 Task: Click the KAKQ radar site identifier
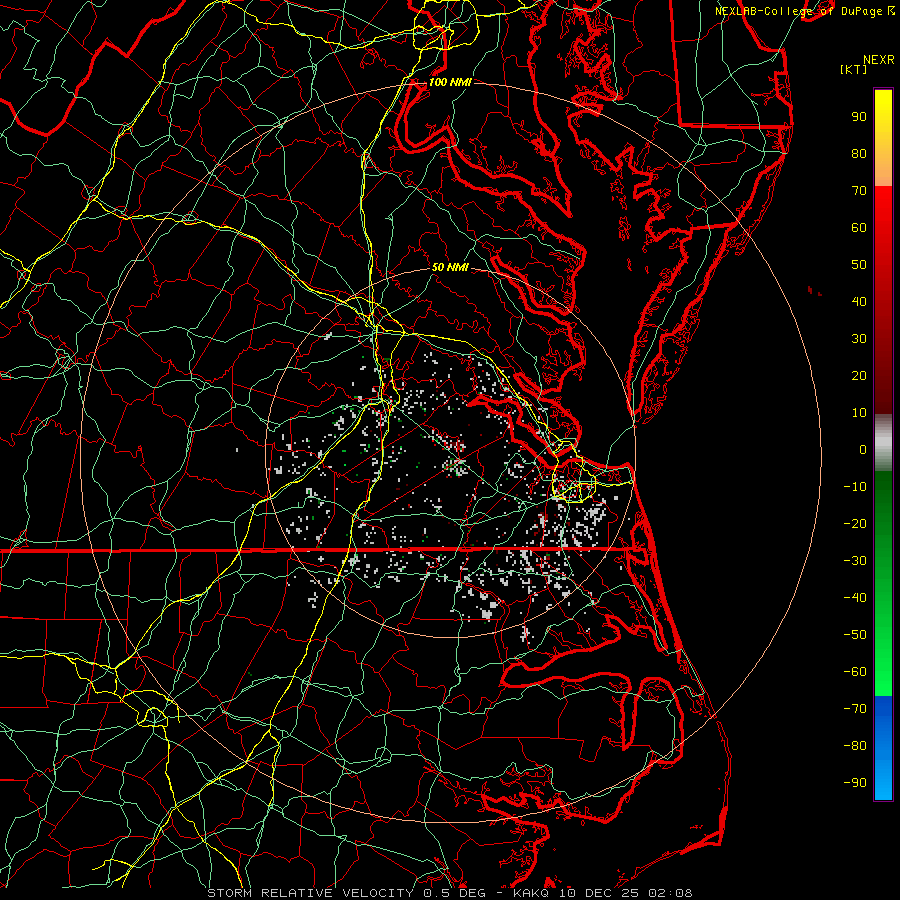click(x=532, y=893)
